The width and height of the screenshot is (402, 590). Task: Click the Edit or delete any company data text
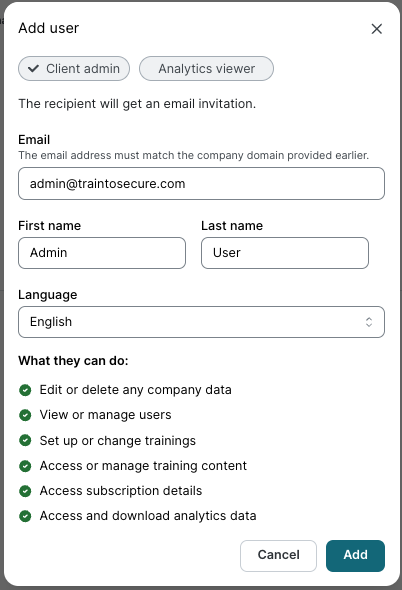(136, 390)
